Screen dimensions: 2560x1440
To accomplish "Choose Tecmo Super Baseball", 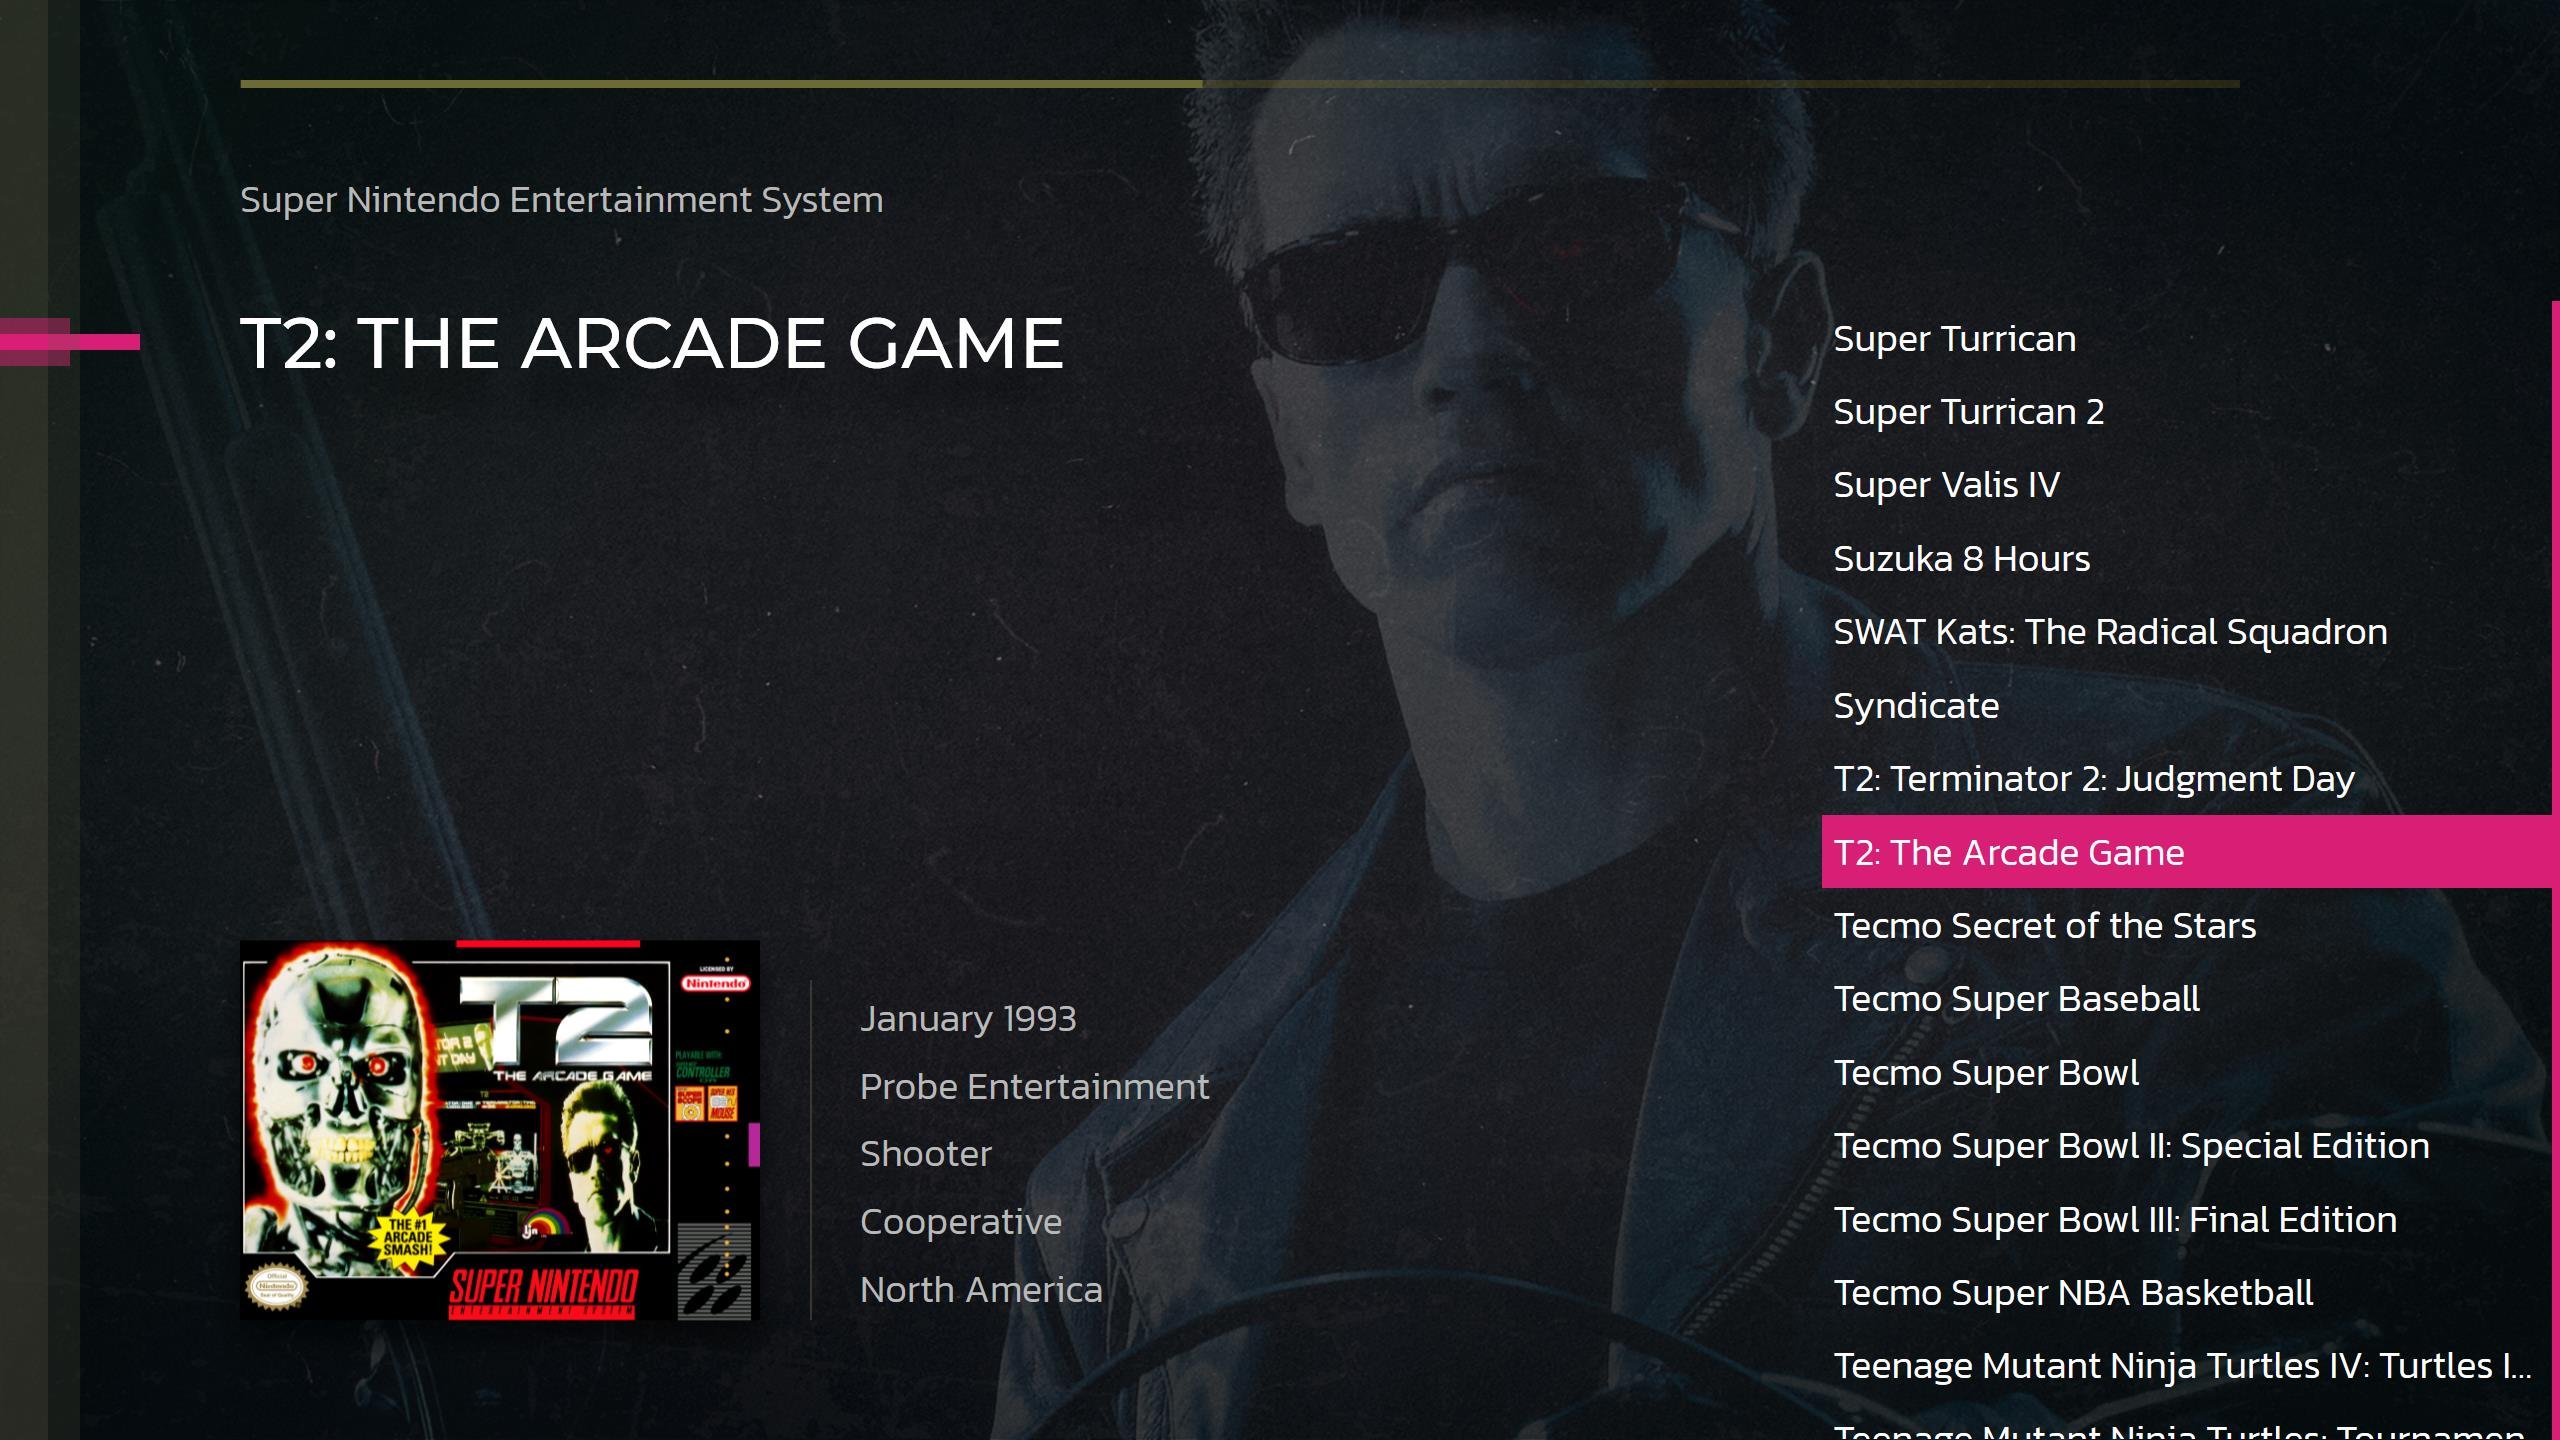I will click(2016, 999).
